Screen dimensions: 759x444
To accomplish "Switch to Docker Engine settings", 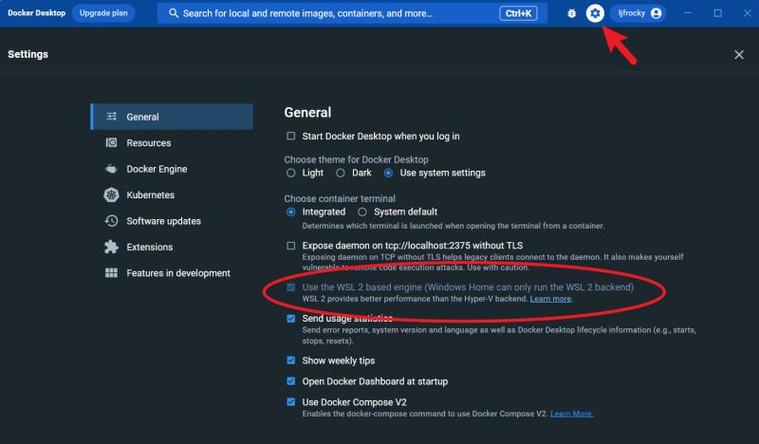I will point(171,169).
